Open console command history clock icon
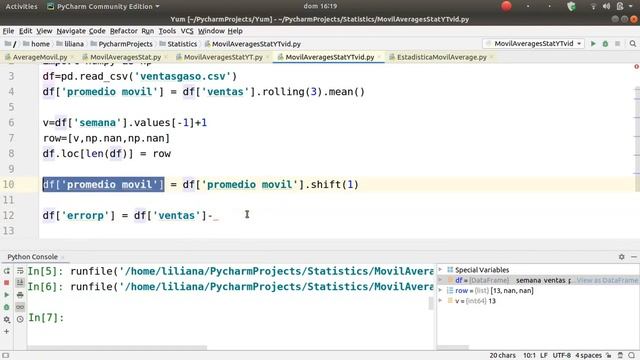Screen dimensions: 640x360 point(20,319)
